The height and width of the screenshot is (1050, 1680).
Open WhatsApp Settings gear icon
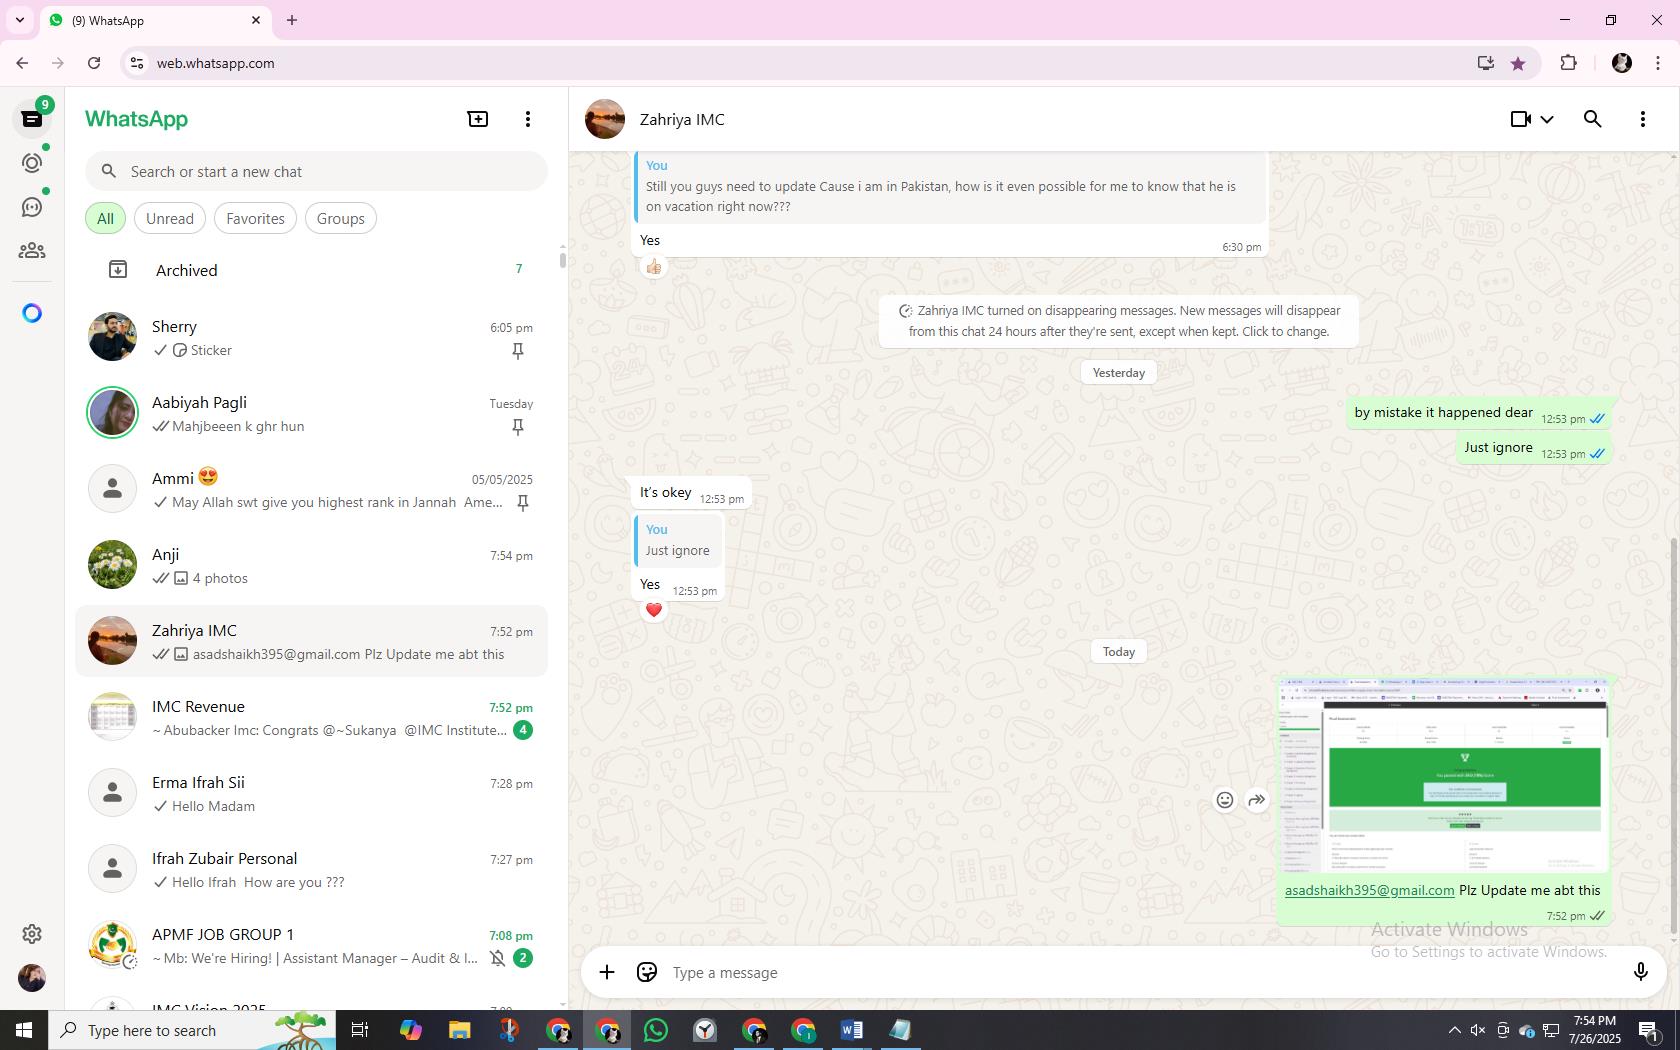click(x=32, y=934)
